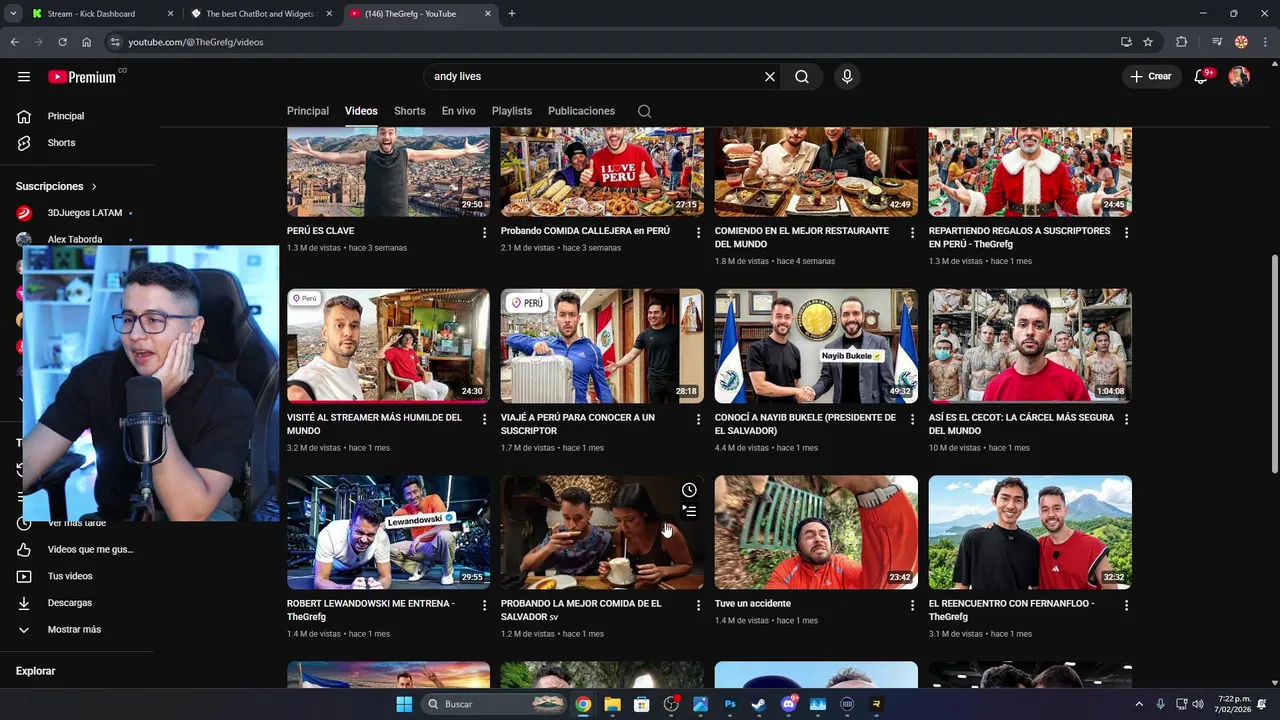The height and width of the screenshot is (720, 1280).
Task: Open notifications bell
Action: click(1203, 76)
